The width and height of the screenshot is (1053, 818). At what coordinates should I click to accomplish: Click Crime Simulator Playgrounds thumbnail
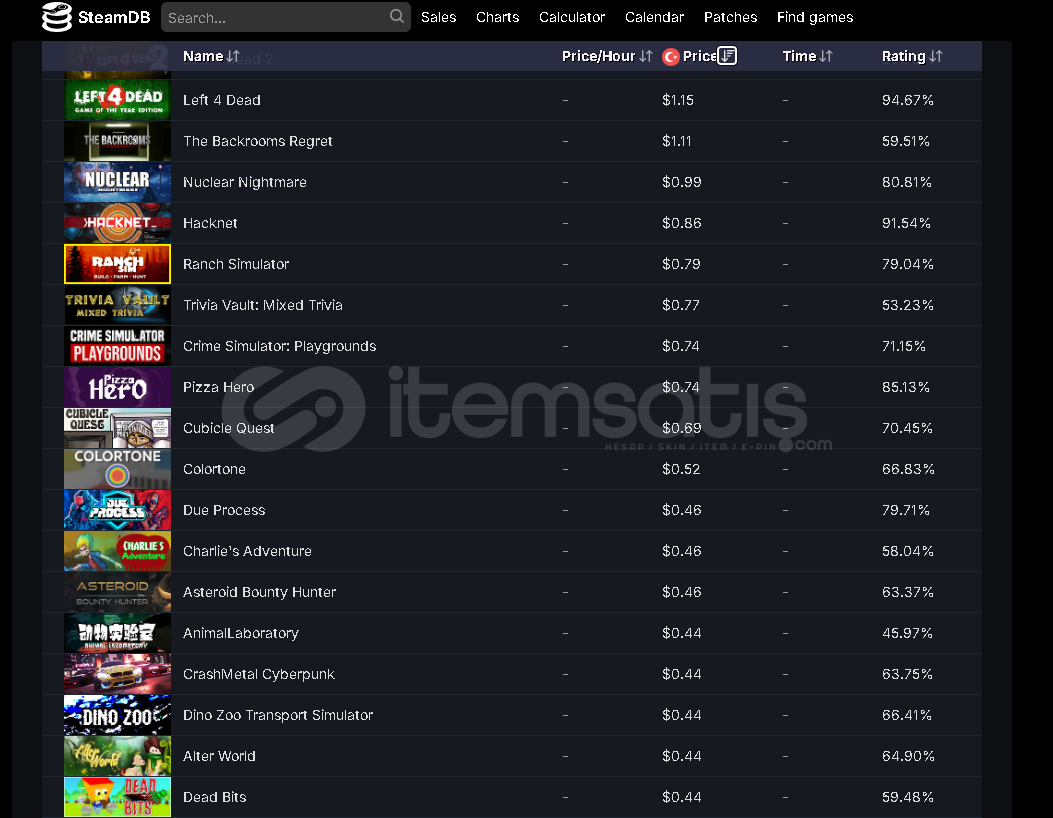[x=118, y=346]
